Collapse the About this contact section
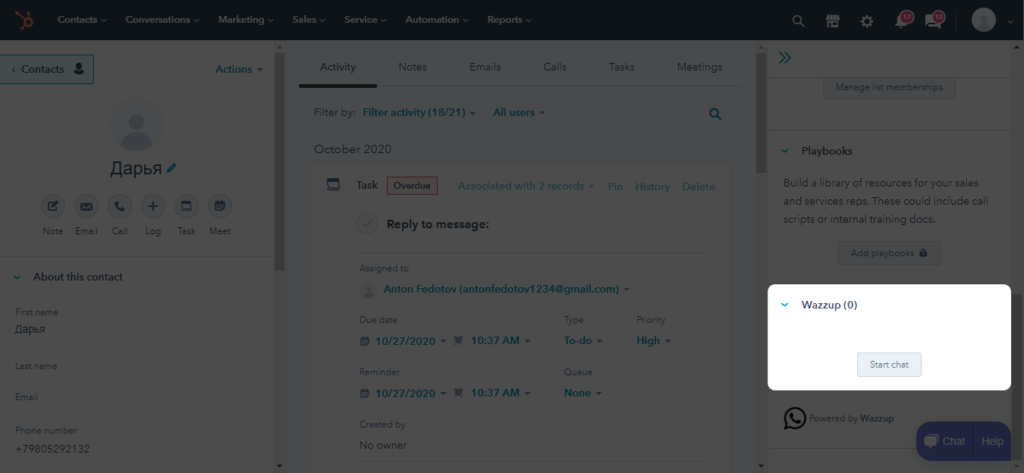Image resolution: width=1024 pixels, height=473 pixels. pyautogui.click(x=17, y=277)
